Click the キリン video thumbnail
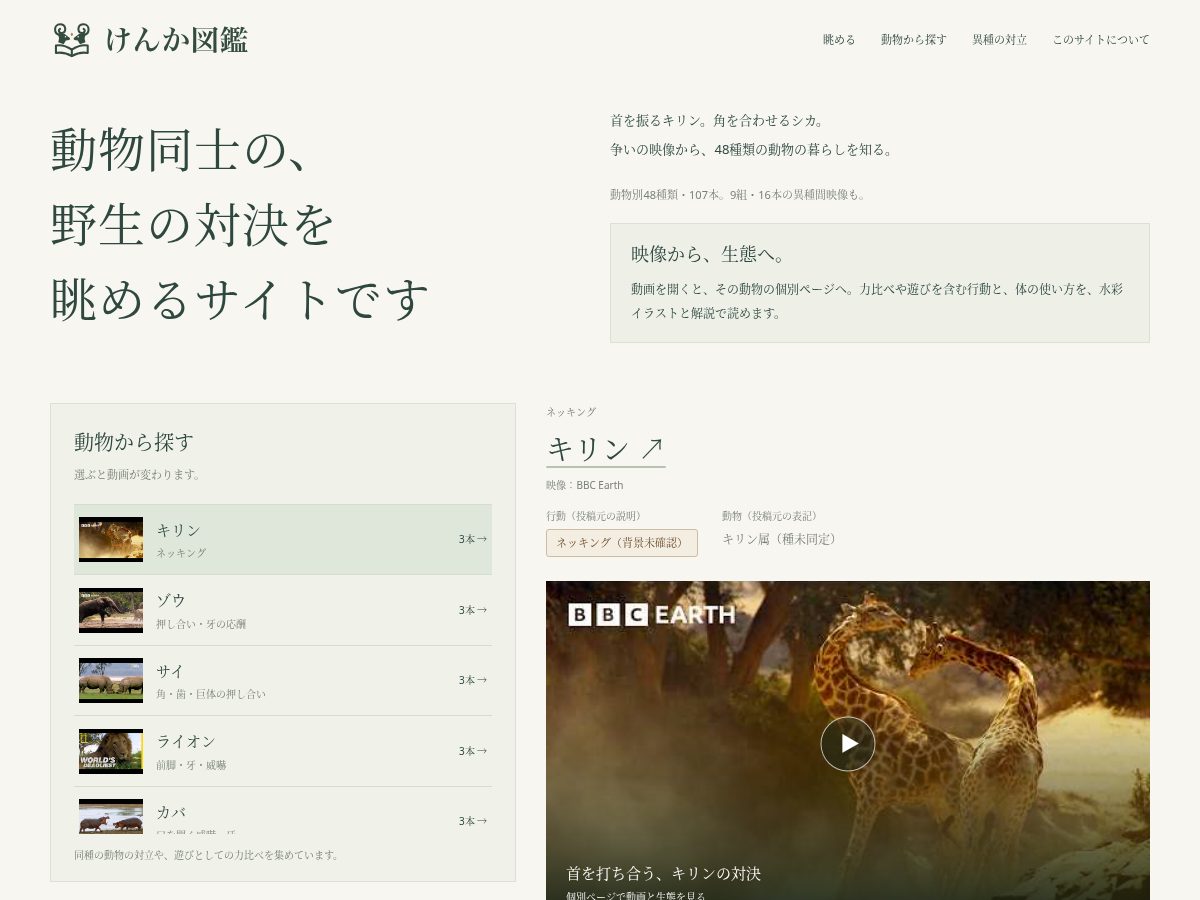 pos(111,539)
